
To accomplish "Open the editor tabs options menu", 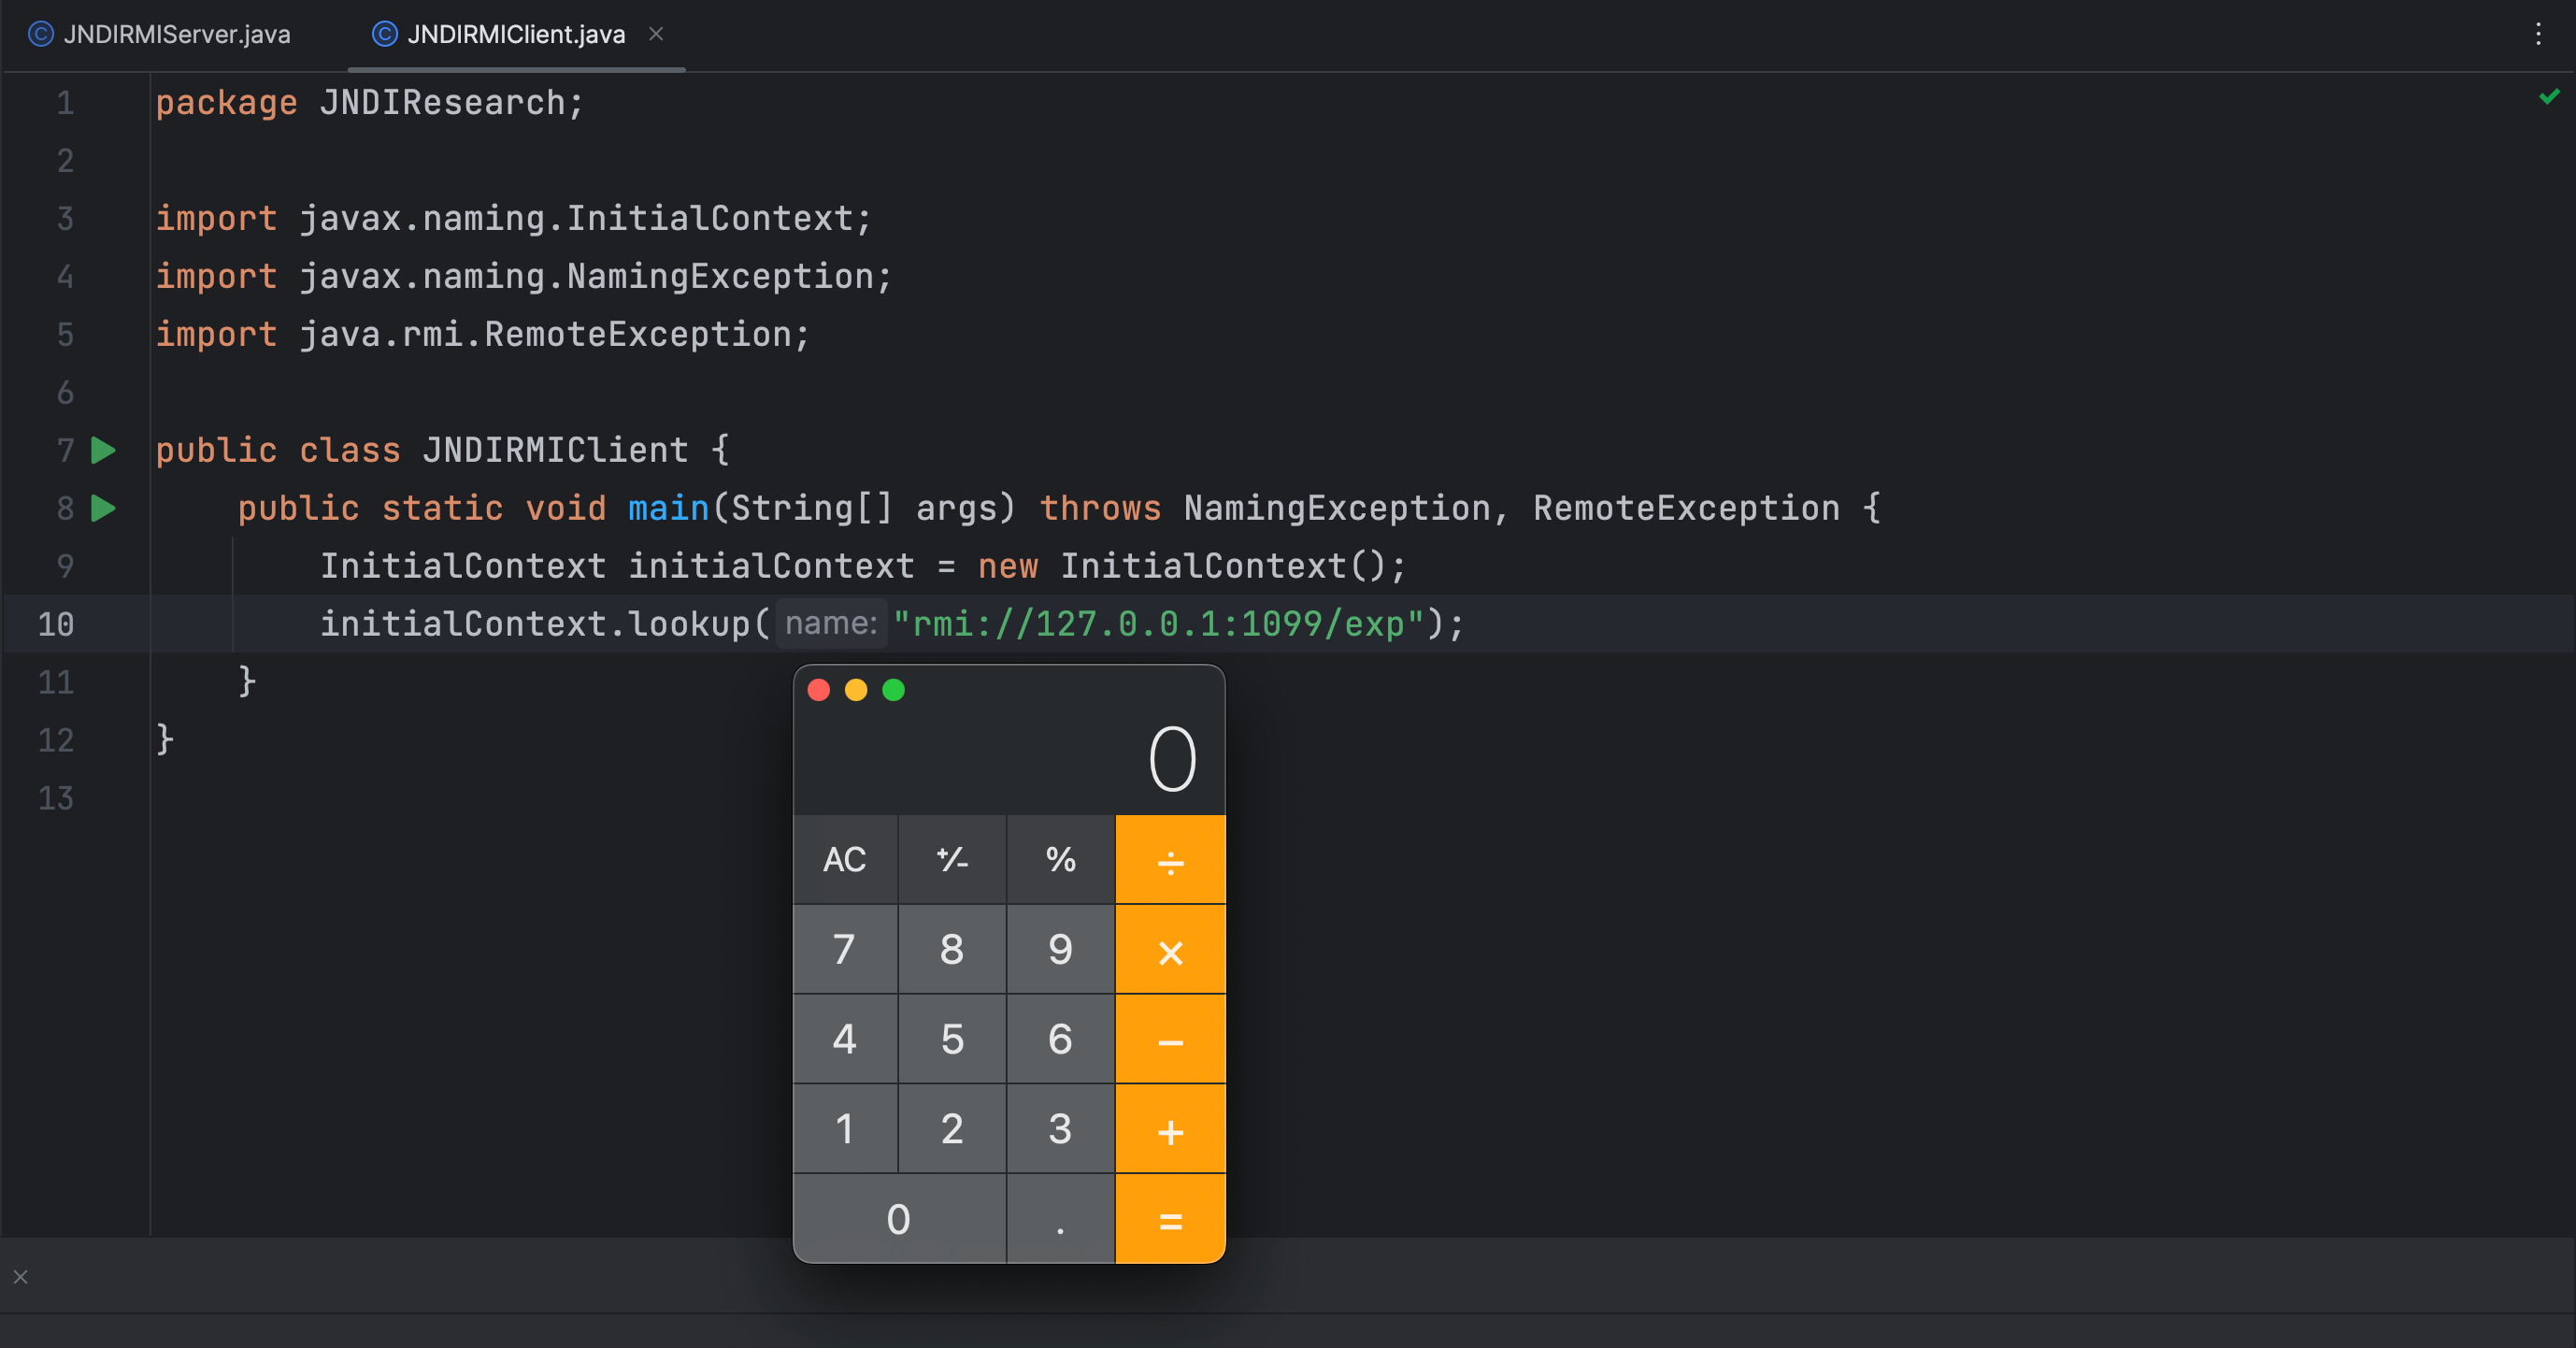I will tap(2538, 34).
